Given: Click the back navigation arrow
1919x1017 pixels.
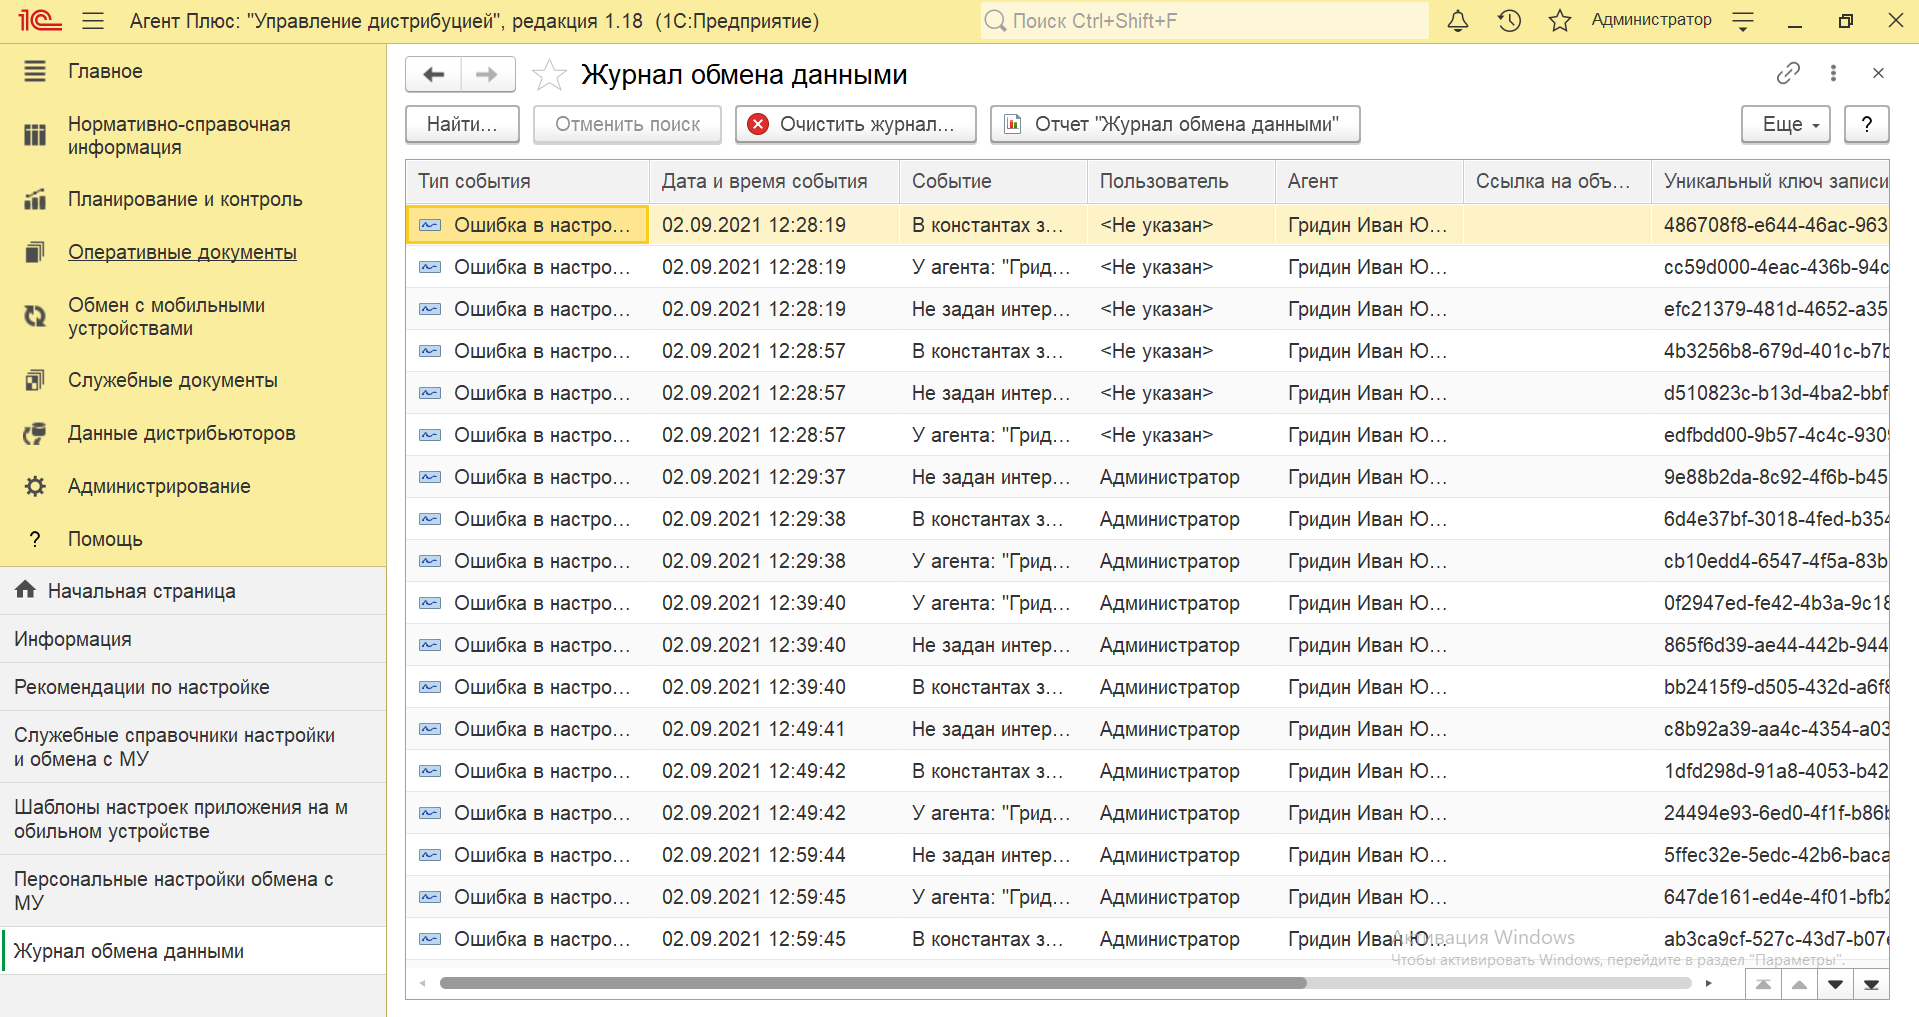Looking at the screenshot, I should coord(433,74).
